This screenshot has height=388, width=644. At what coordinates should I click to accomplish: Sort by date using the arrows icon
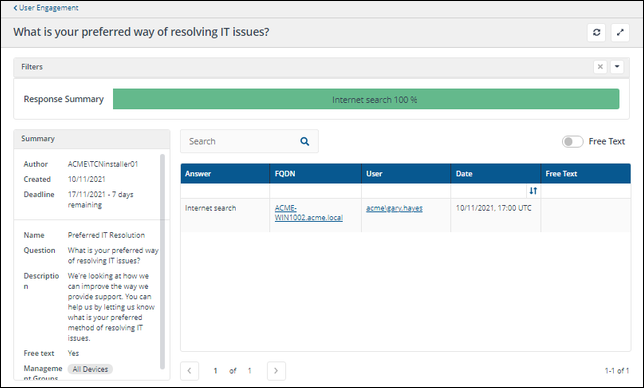click(533, 191)
